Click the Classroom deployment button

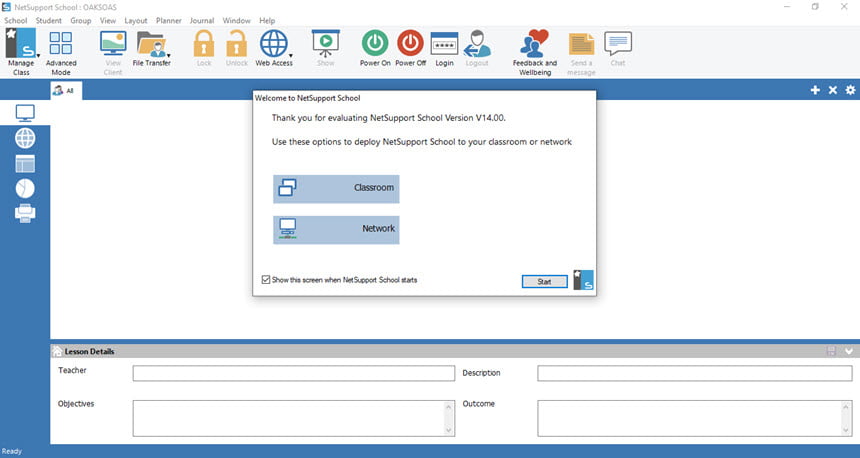[x=336, y=189]
